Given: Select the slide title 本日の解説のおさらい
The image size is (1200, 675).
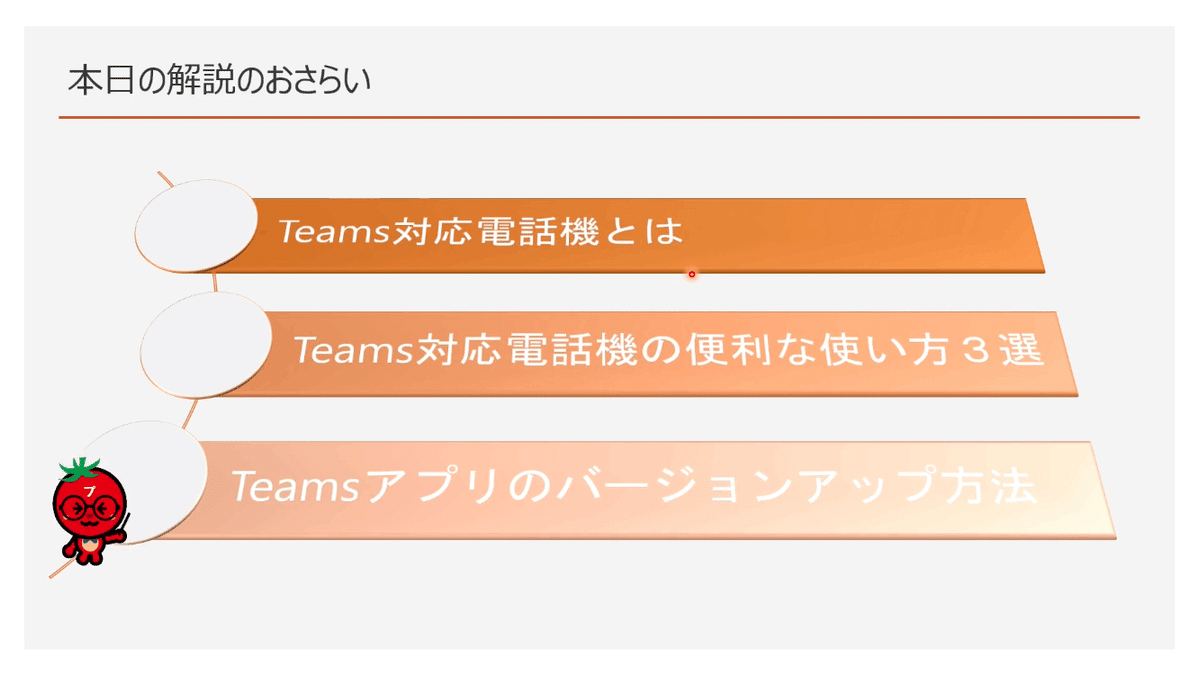Looking at the screenshot, I should click(x=219, y=80).
